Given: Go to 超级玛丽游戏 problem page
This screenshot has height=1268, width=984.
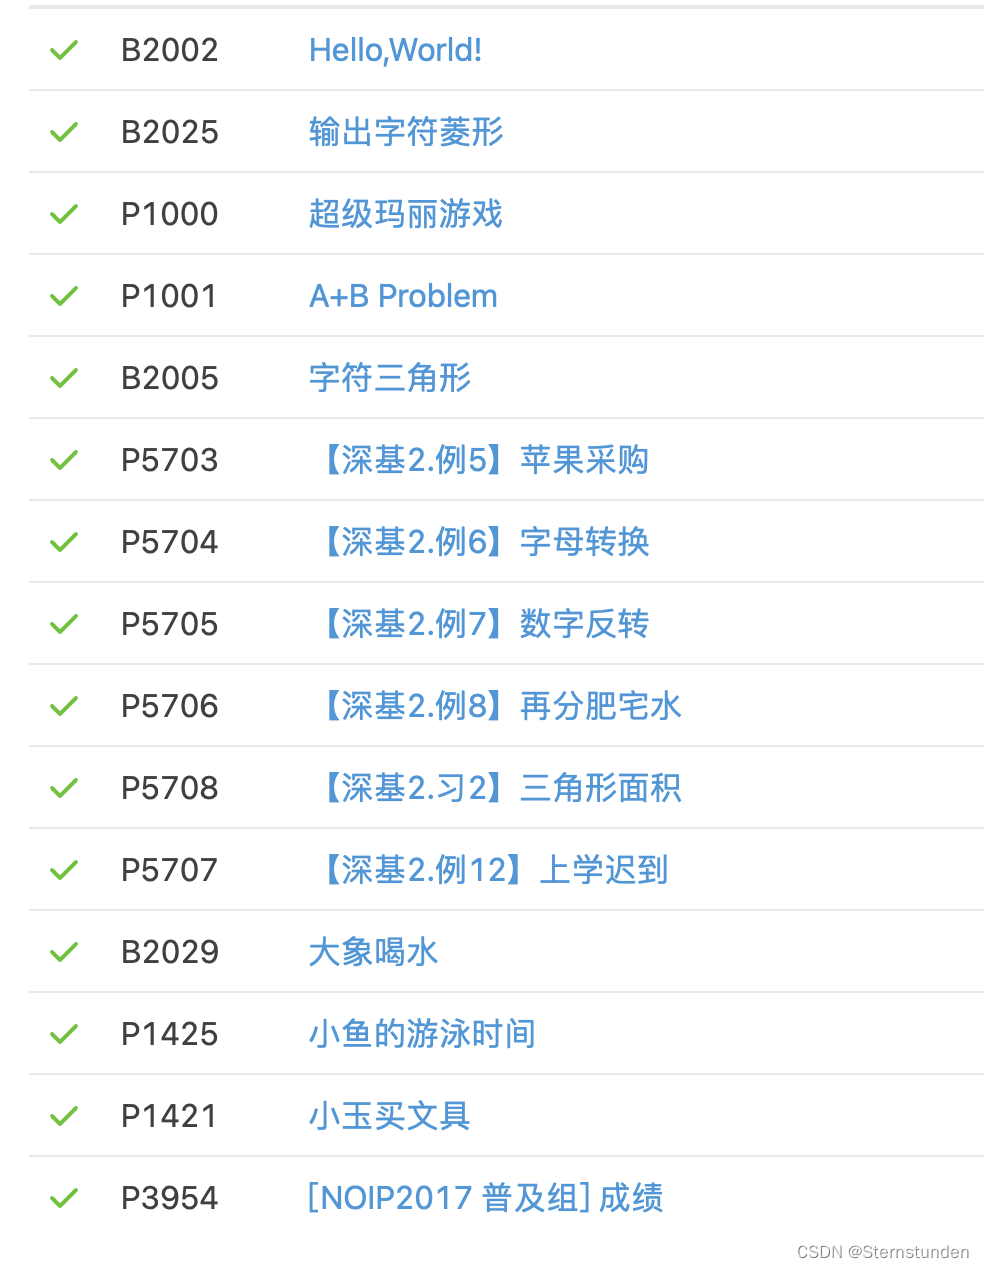Looking at the screenshot, I should point(406,214).
